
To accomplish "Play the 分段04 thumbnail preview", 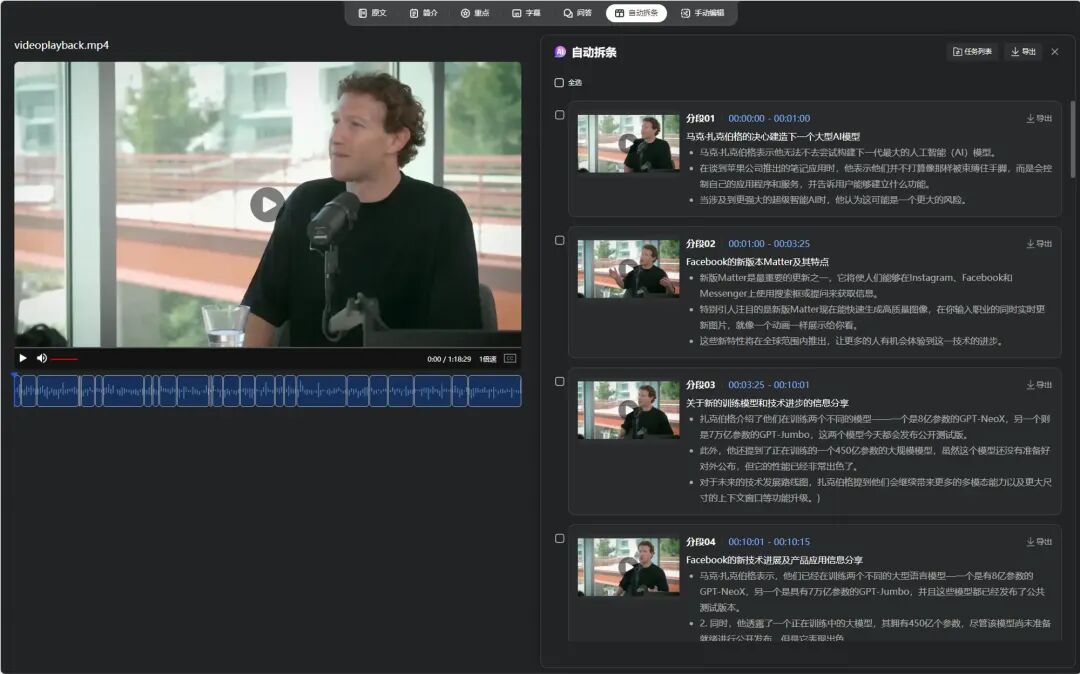I will tap(628, 567).
